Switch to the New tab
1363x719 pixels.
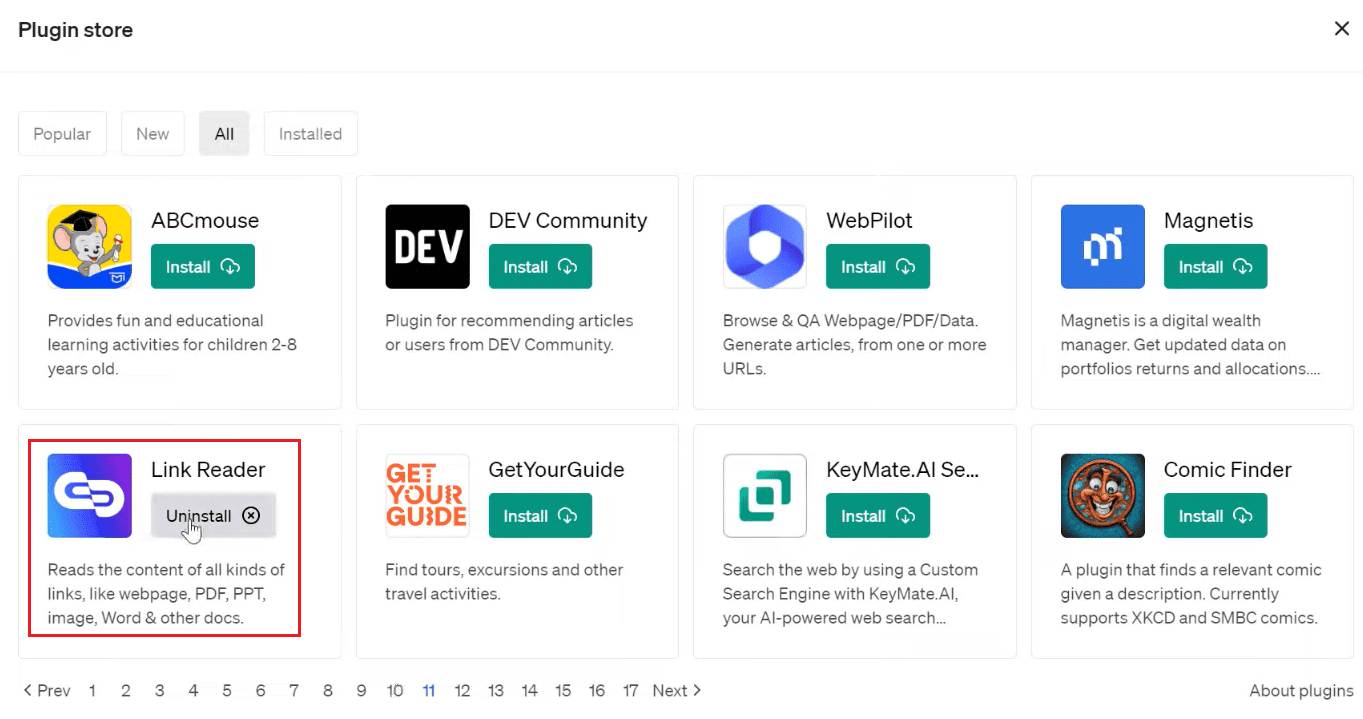(x=153, y=134)
